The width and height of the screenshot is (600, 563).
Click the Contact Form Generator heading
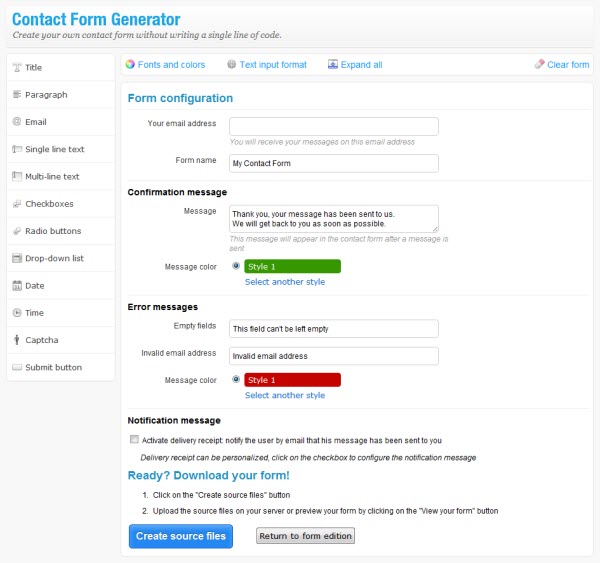[x=96, y=19]
